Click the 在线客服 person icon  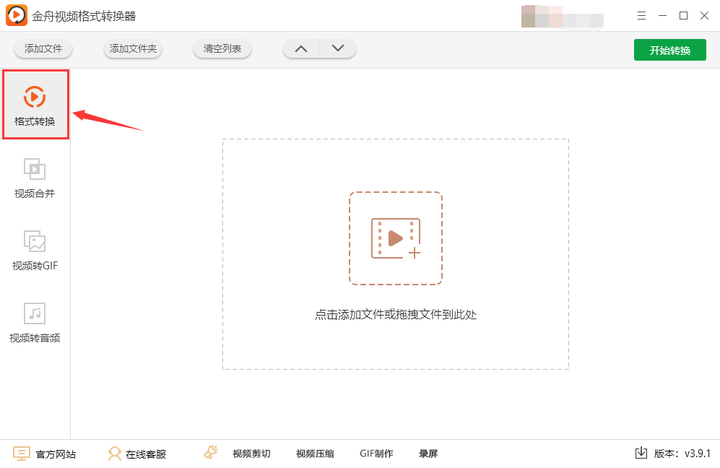114,454
